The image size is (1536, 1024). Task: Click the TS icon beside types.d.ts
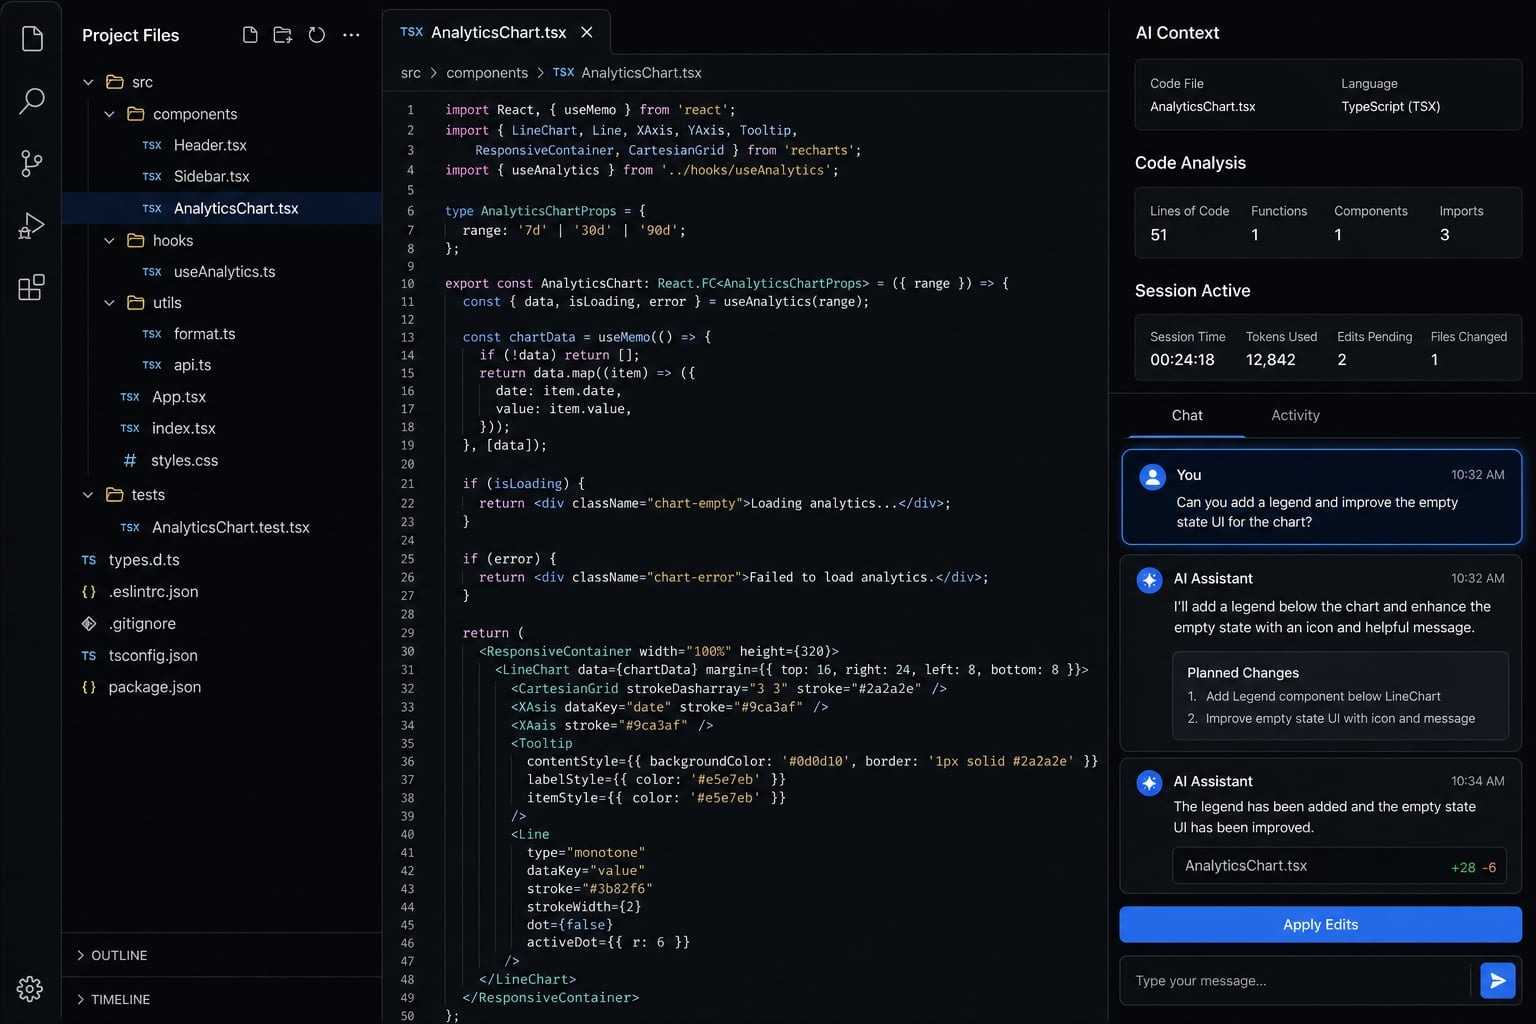(89, 561)
